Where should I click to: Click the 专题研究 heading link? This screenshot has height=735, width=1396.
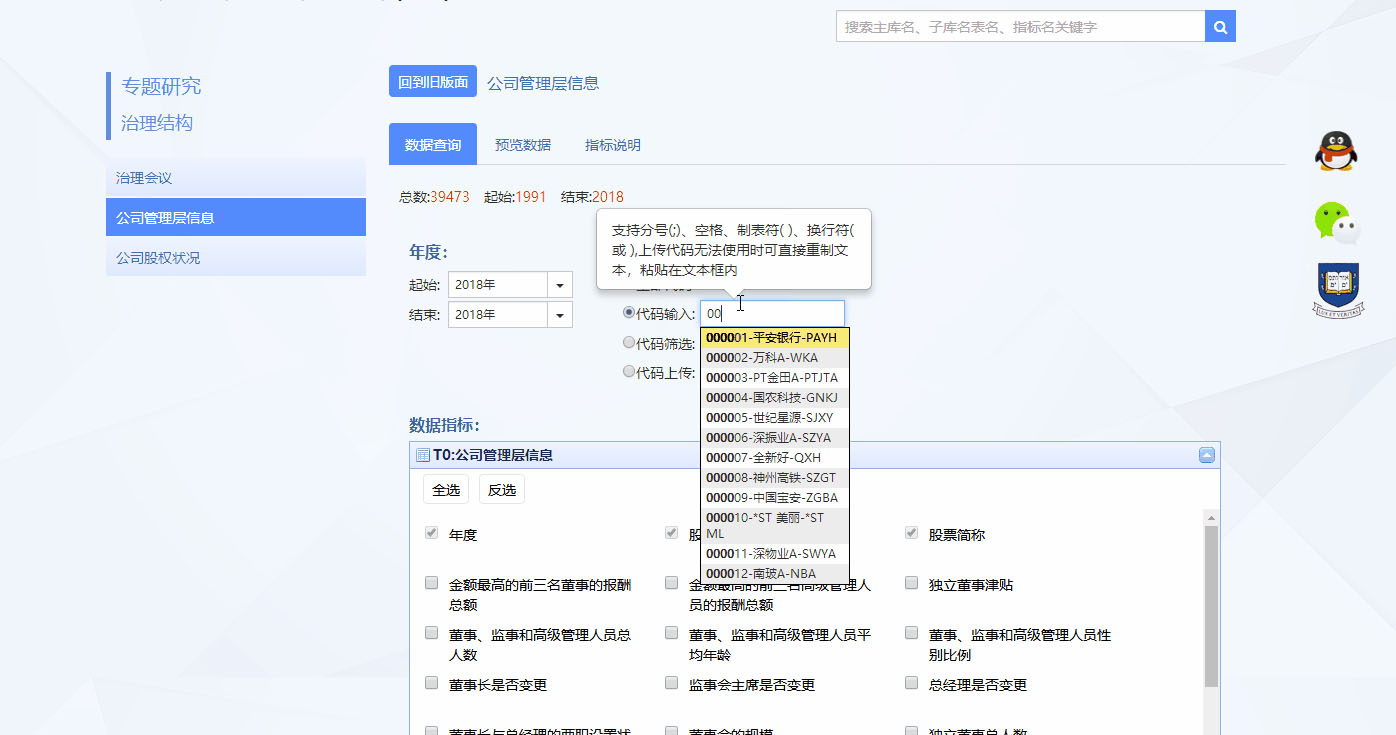(161, 86)
